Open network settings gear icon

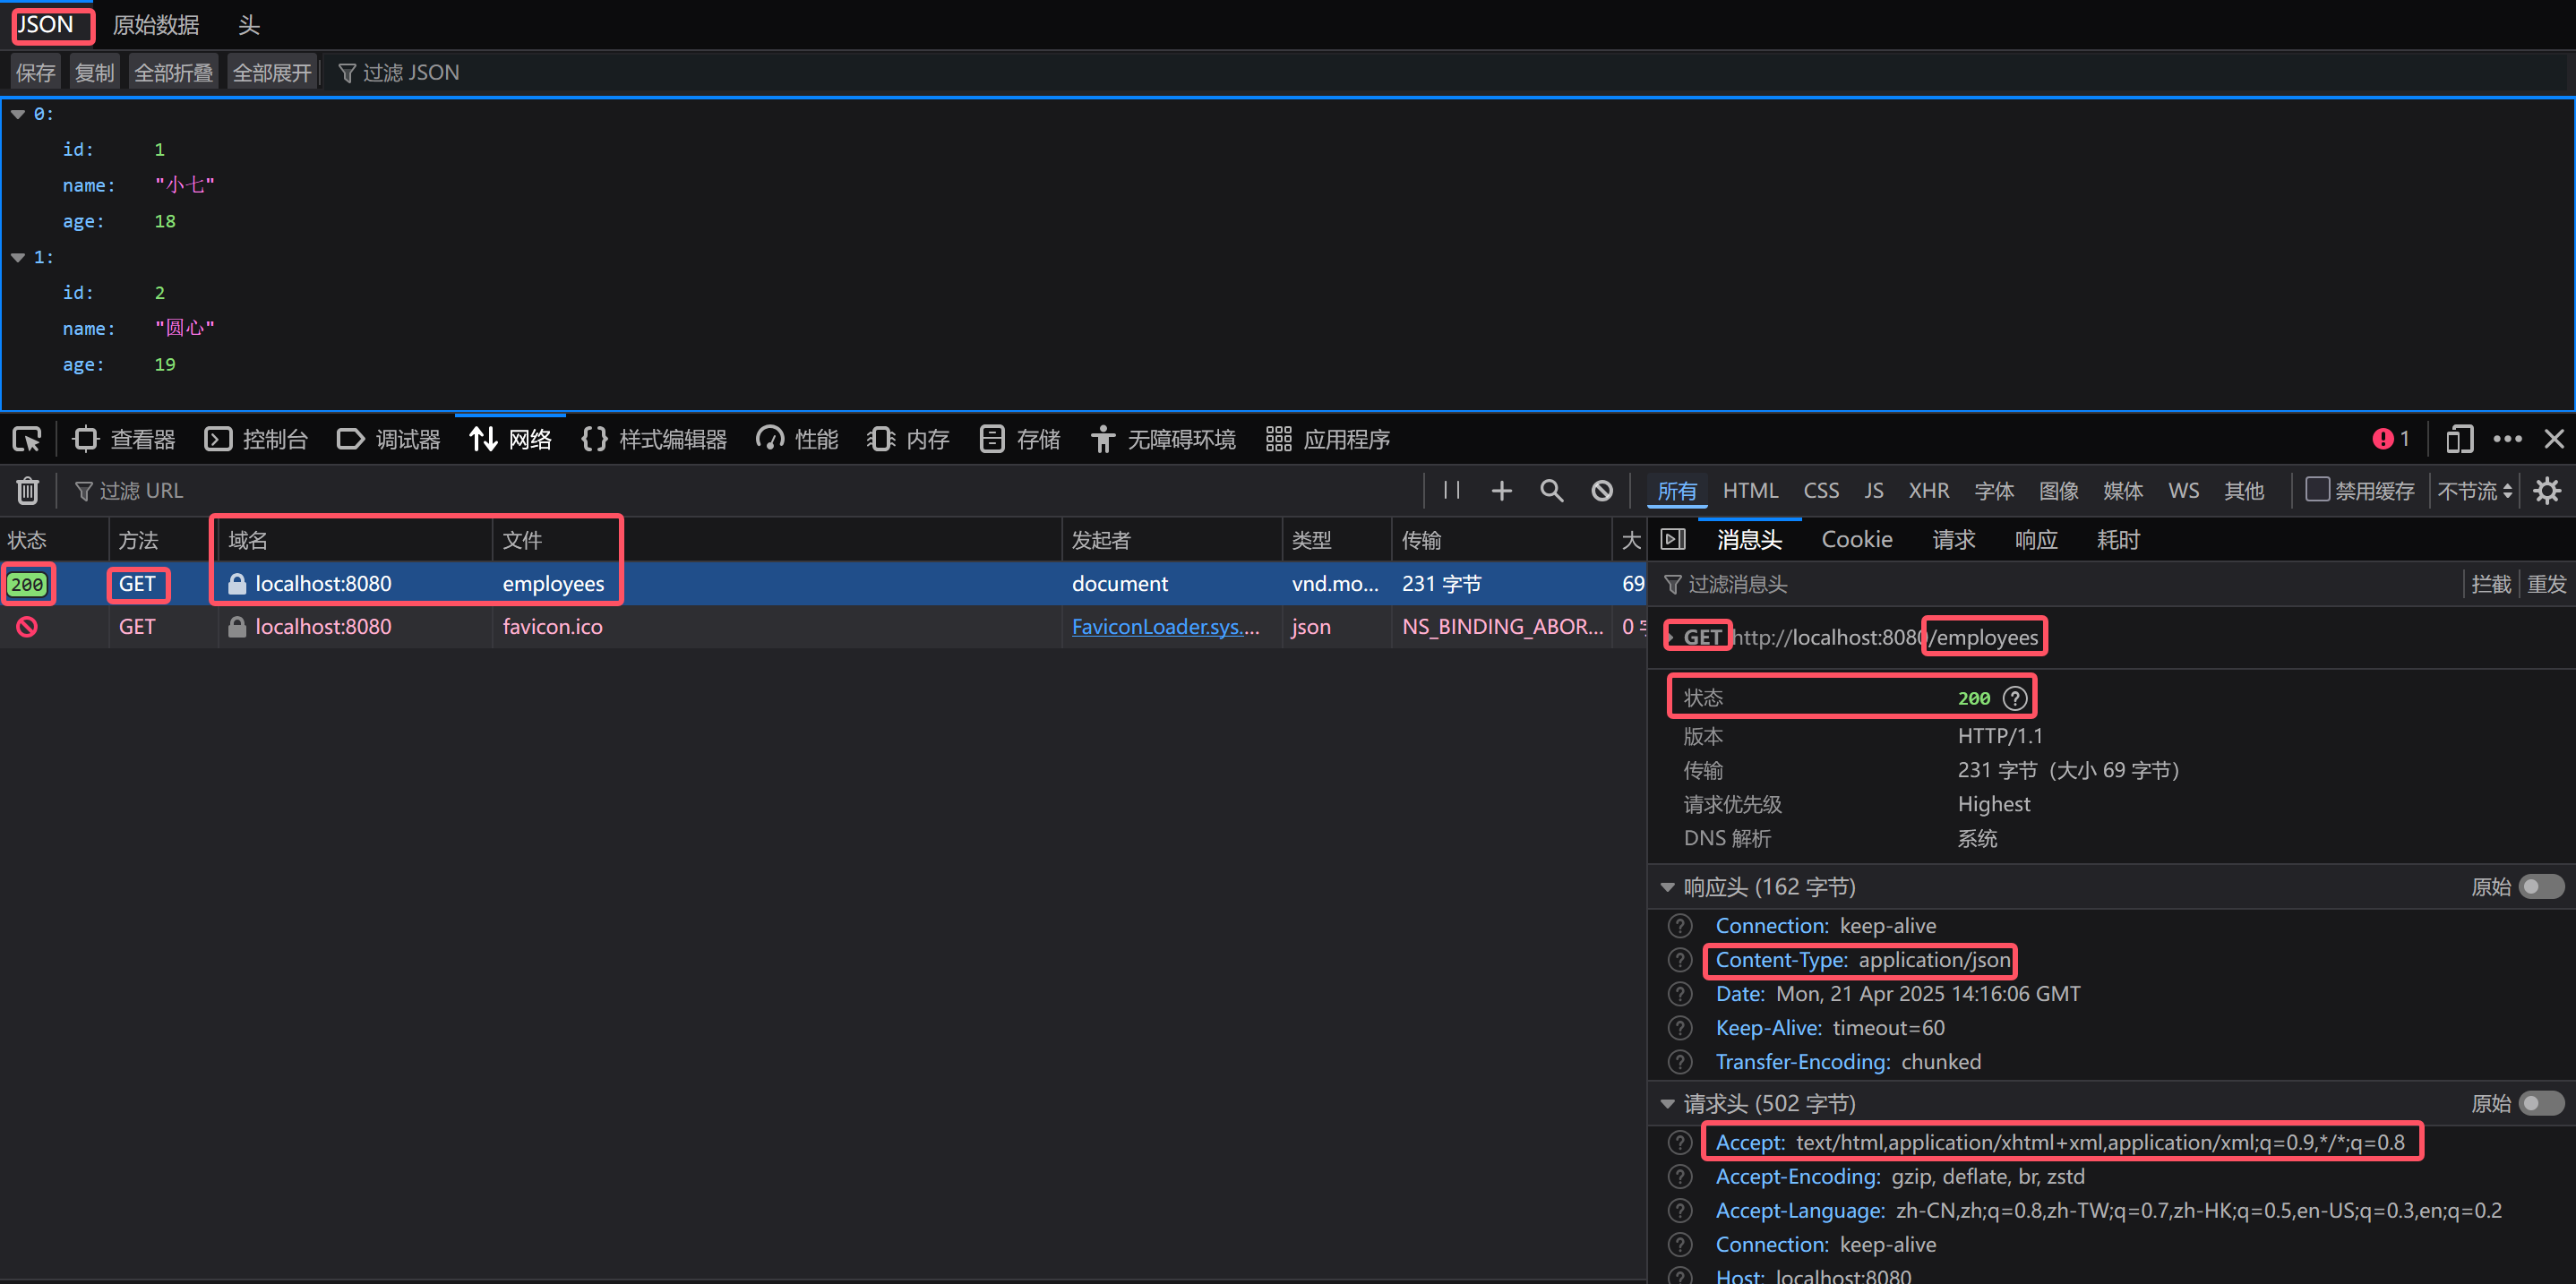pos(2546,490)
